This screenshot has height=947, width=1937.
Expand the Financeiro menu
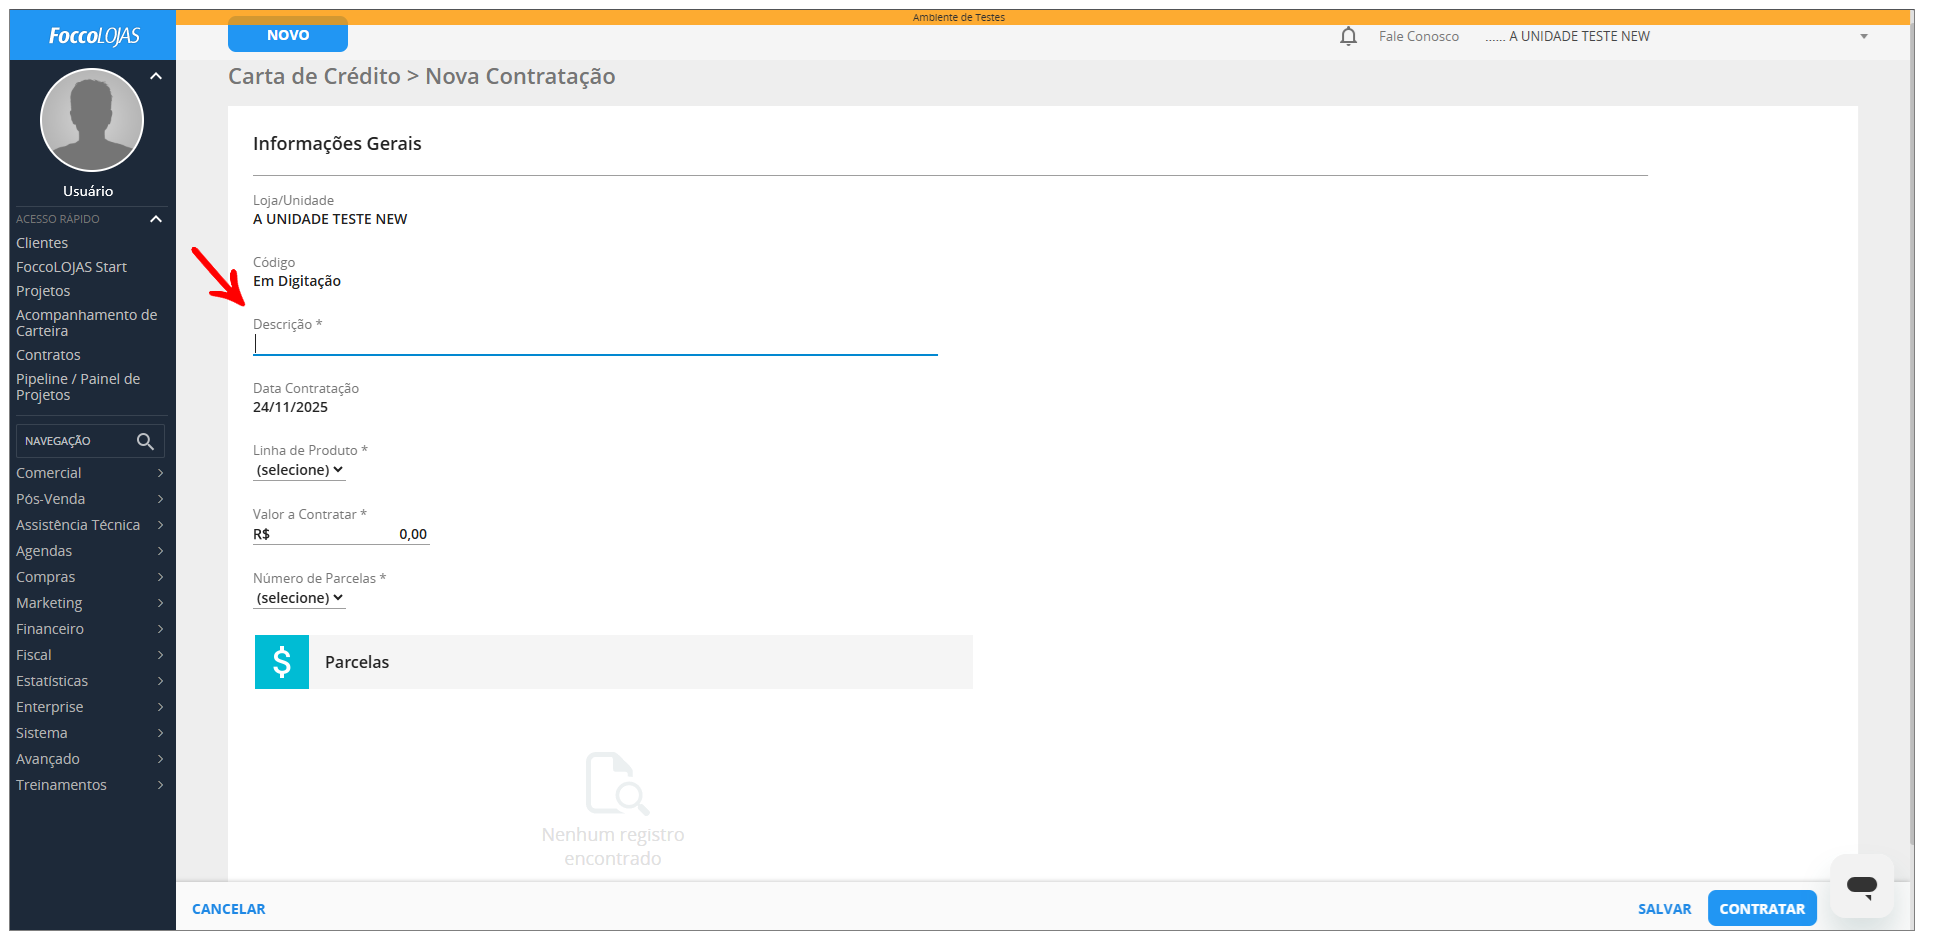(x=90, y=629)
